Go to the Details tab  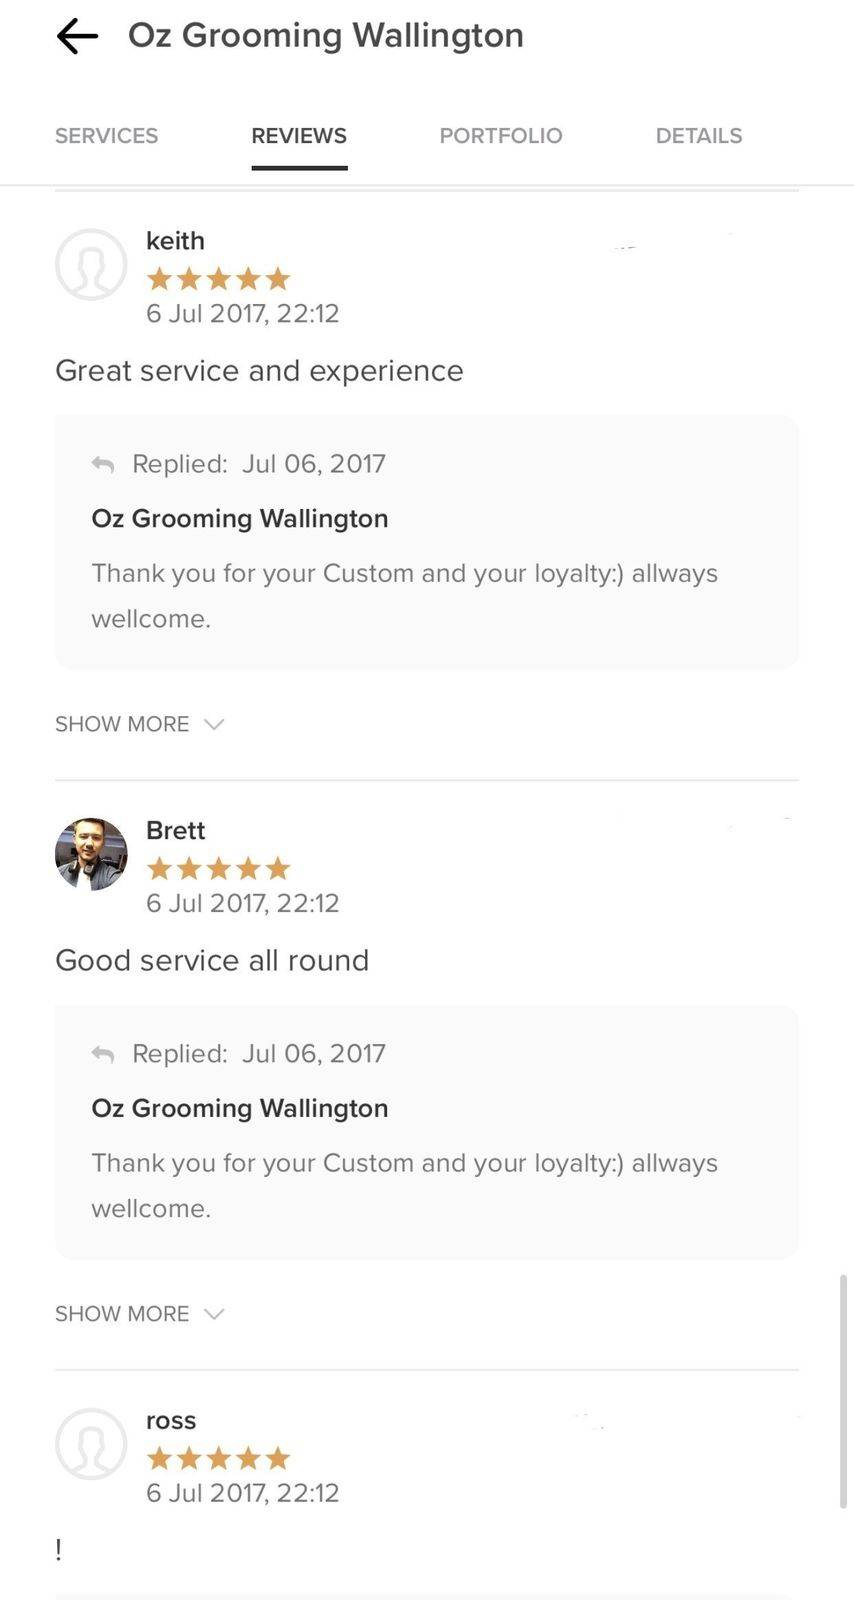click(699, 136)
